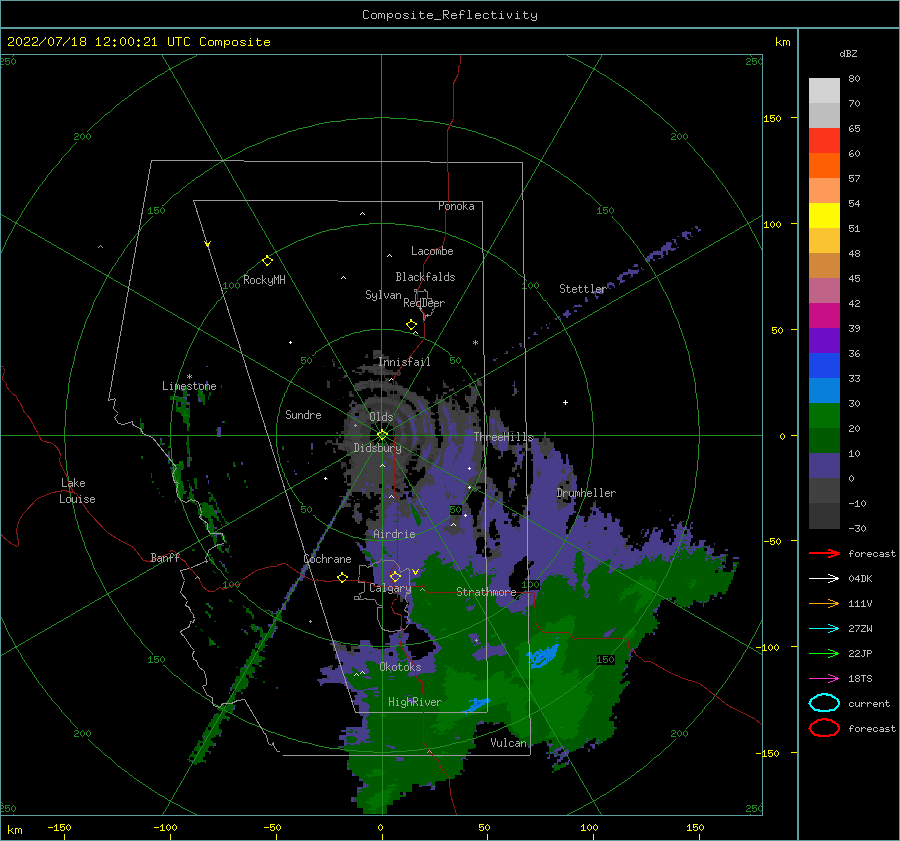The height and width of the screenshot is (841, 900).
Task: Select the Lacombe label
Action: [432, 251]
